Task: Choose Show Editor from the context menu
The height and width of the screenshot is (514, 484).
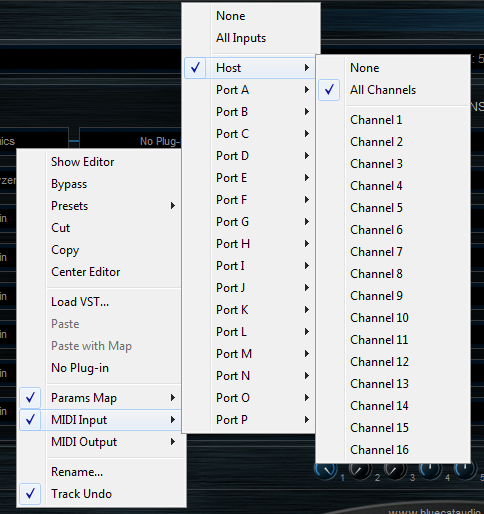Action: tap(82, 162)
